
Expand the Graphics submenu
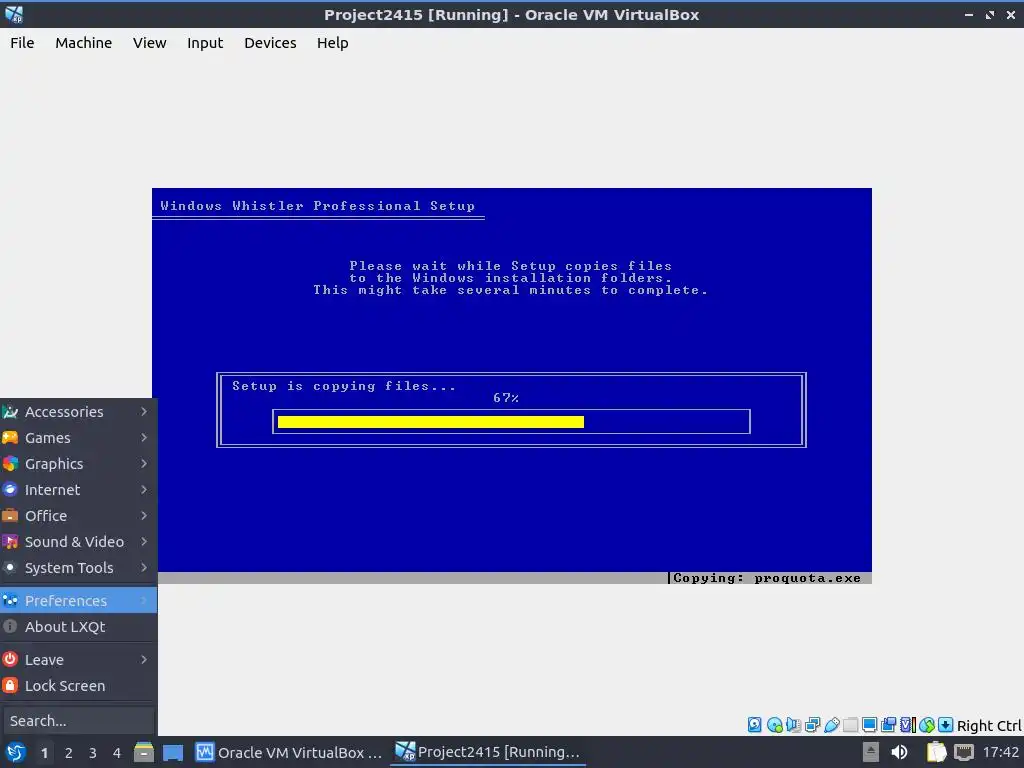click(x=78, y=464)
